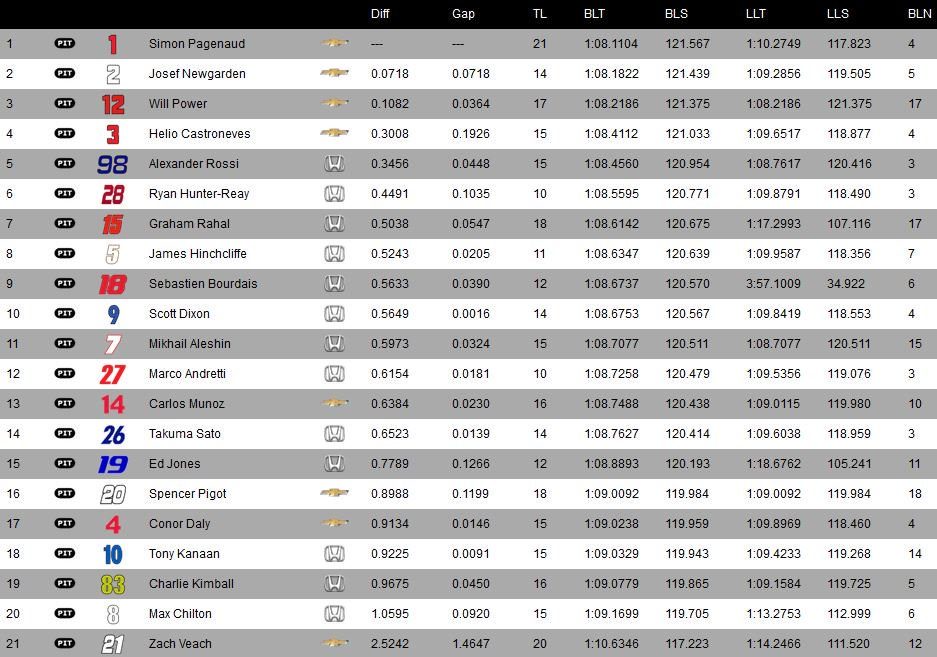Click car number 27 for Marco Andretti
Screen dimensions: 937x657
coord(112,374)
